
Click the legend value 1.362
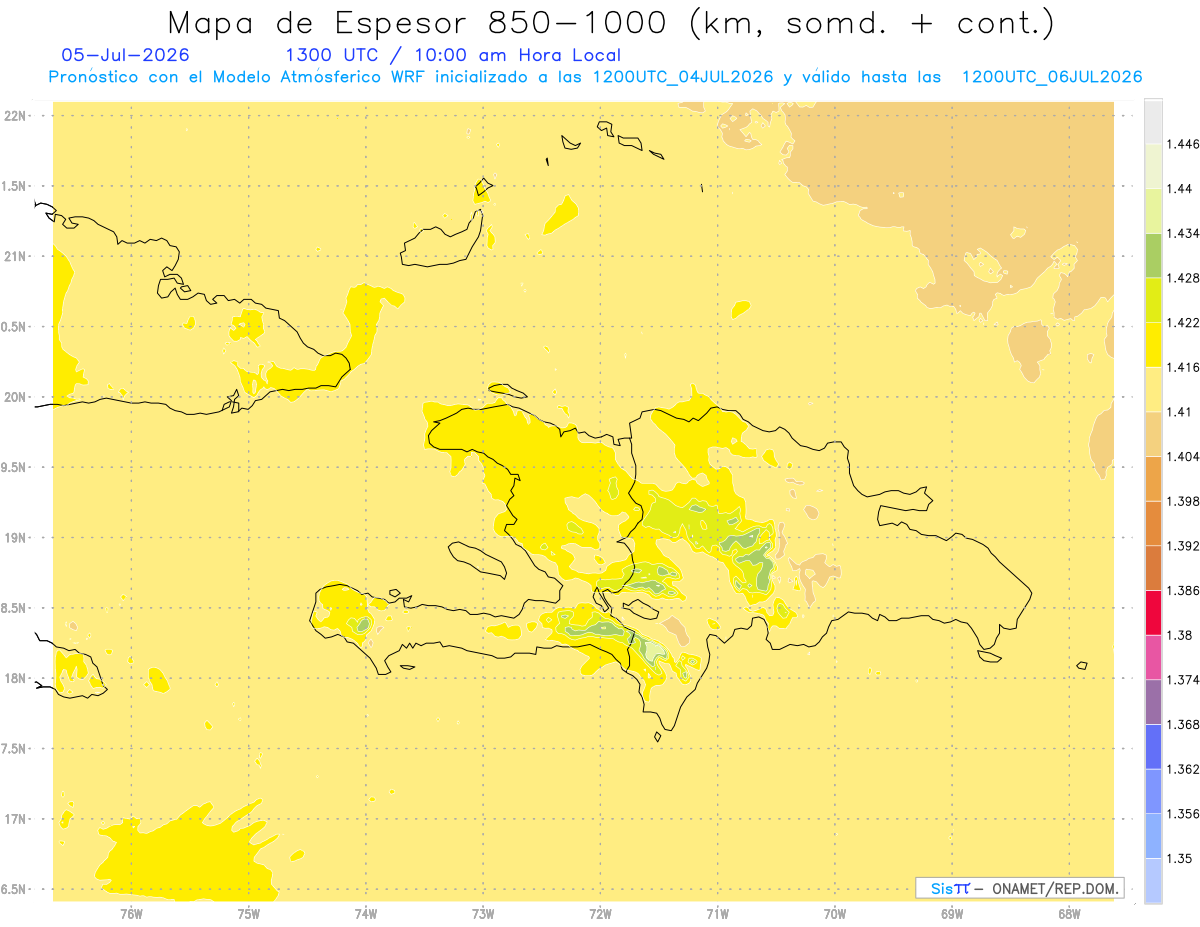pyautogui.click(x=1184, y=769)
